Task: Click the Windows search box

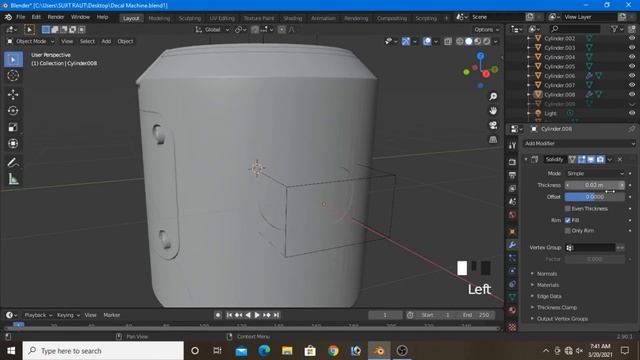Action: [103, 351]
